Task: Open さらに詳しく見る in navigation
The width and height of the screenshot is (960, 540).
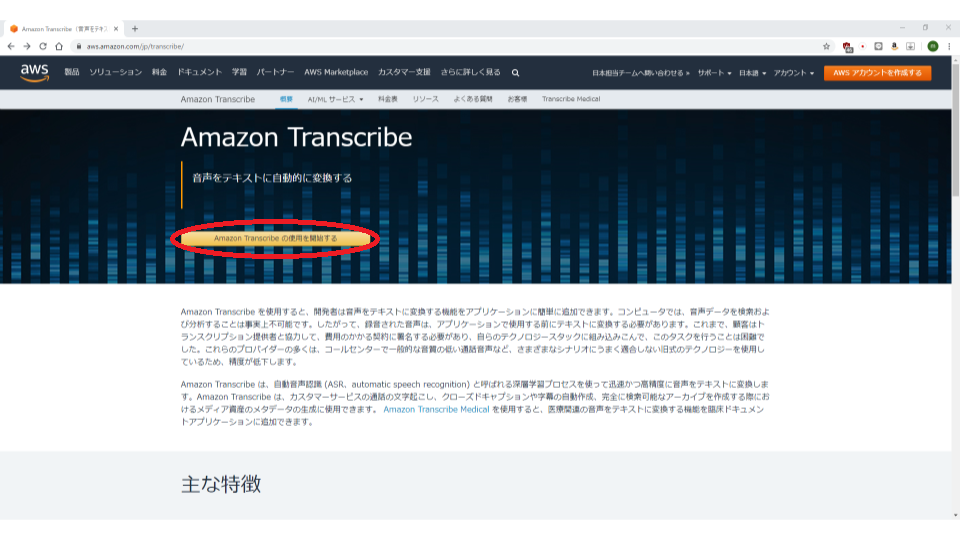Action: tap(471, 72)
